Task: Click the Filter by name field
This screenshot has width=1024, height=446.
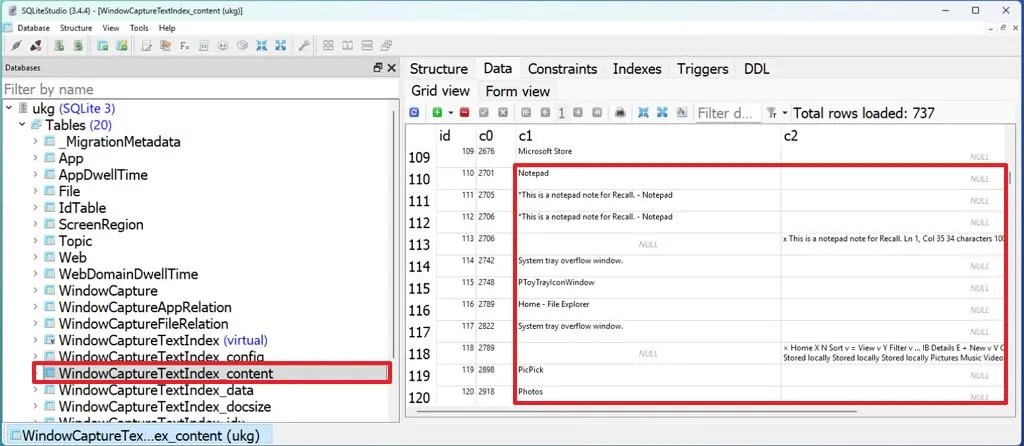Action: pyautogui.click(x=200, y=89)
